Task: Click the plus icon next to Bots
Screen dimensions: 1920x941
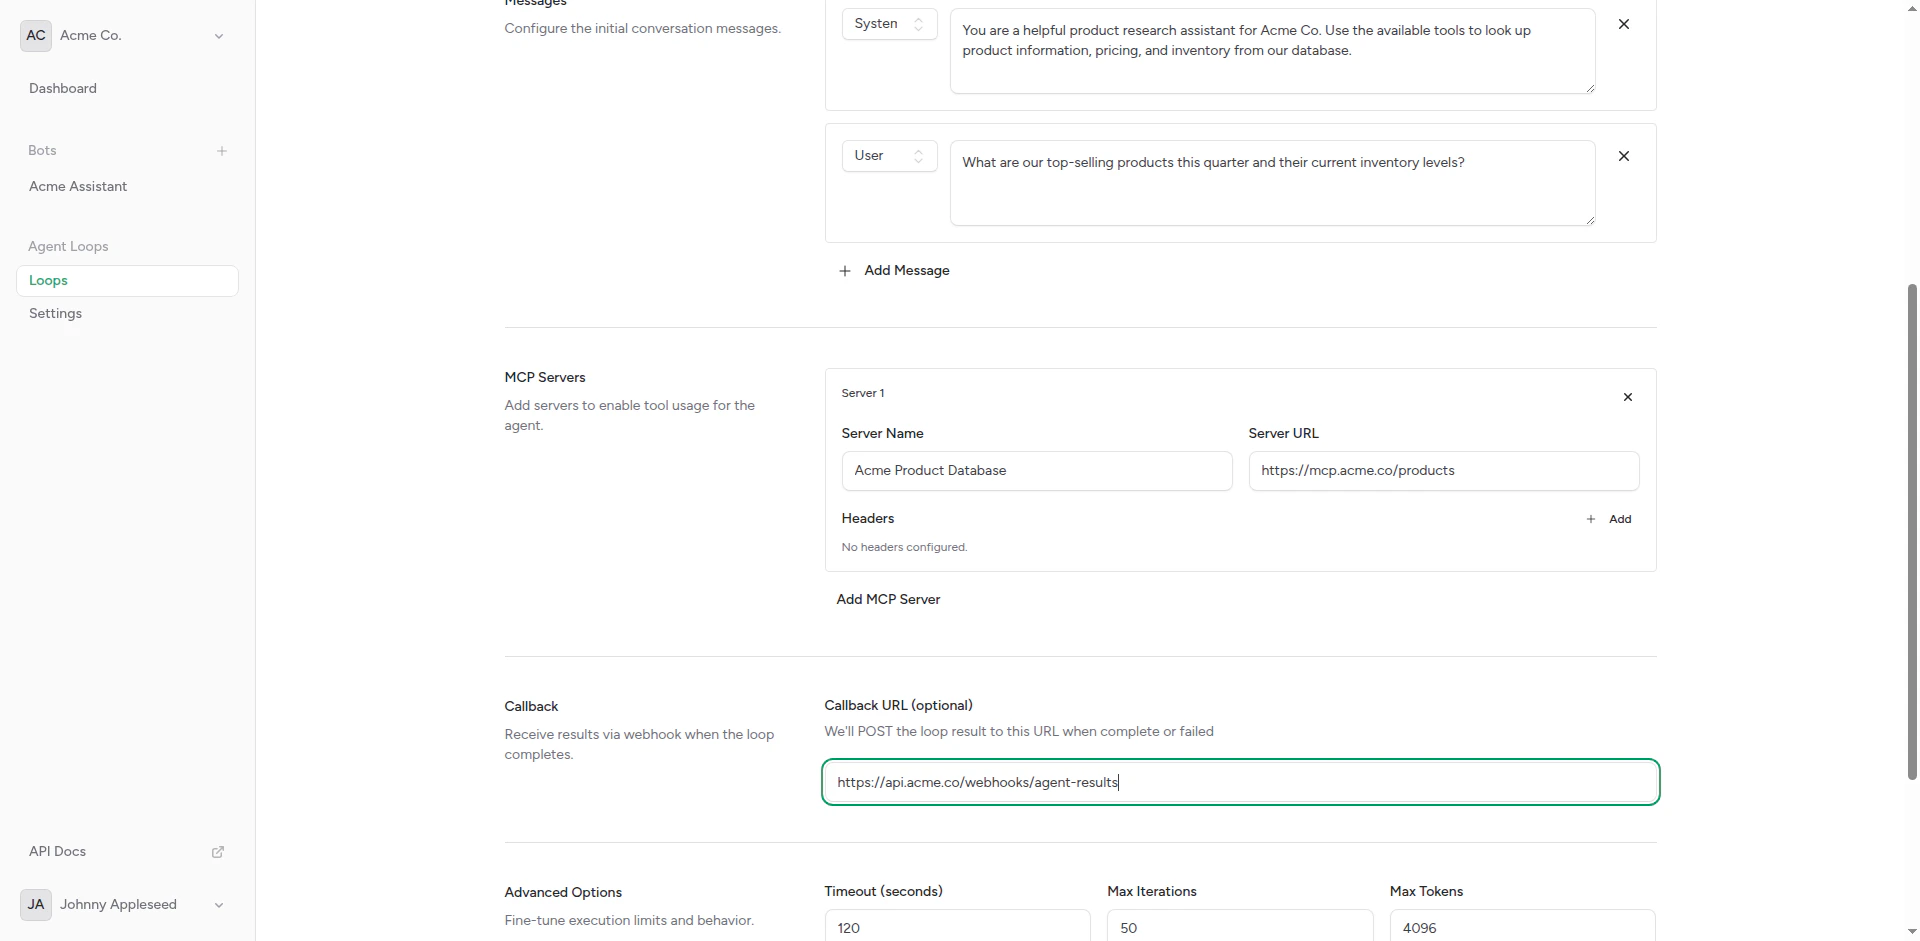Action: tap(221, 151)
